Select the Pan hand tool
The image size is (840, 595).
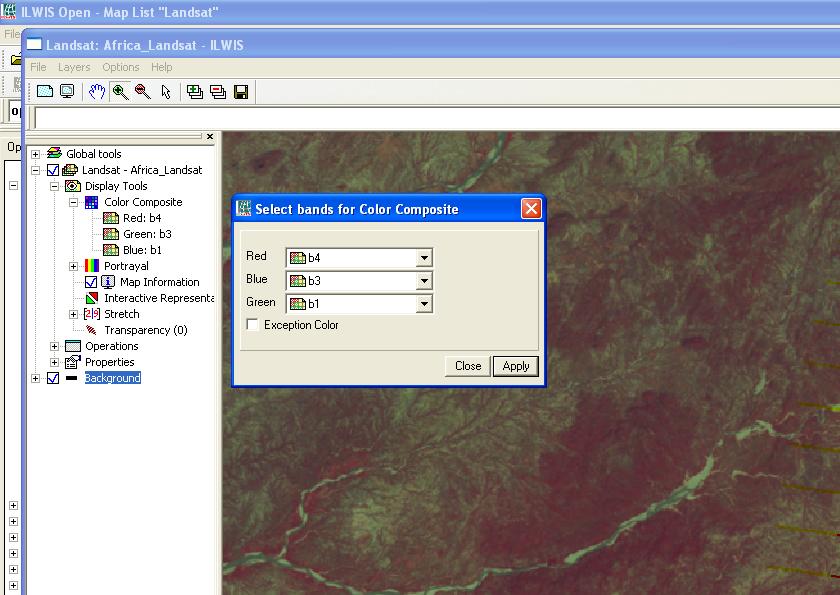coord(97,92)
